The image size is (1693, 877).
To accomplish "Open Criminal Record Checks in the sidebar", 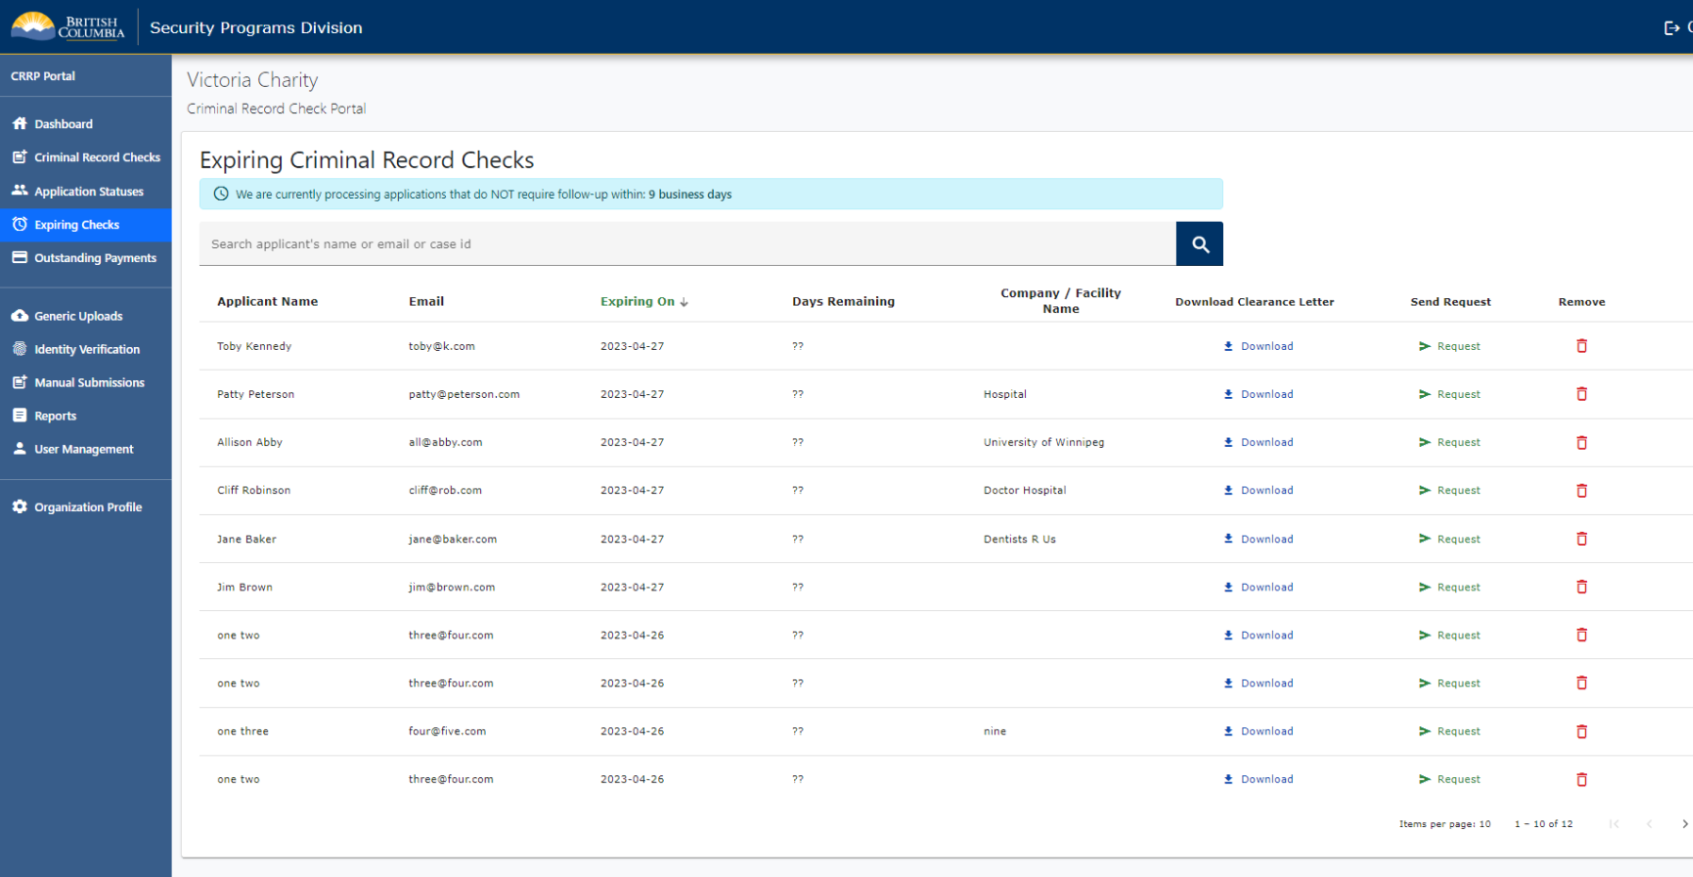I will tap(96, 158).
